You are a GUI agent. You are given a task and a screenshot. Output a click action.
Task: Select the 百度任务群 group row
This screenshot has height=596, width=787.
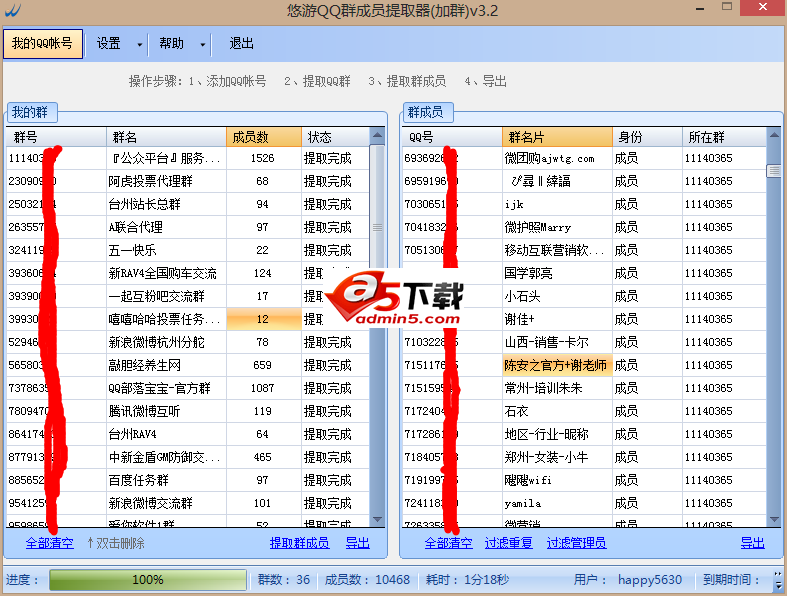click(x=188, y=480)
